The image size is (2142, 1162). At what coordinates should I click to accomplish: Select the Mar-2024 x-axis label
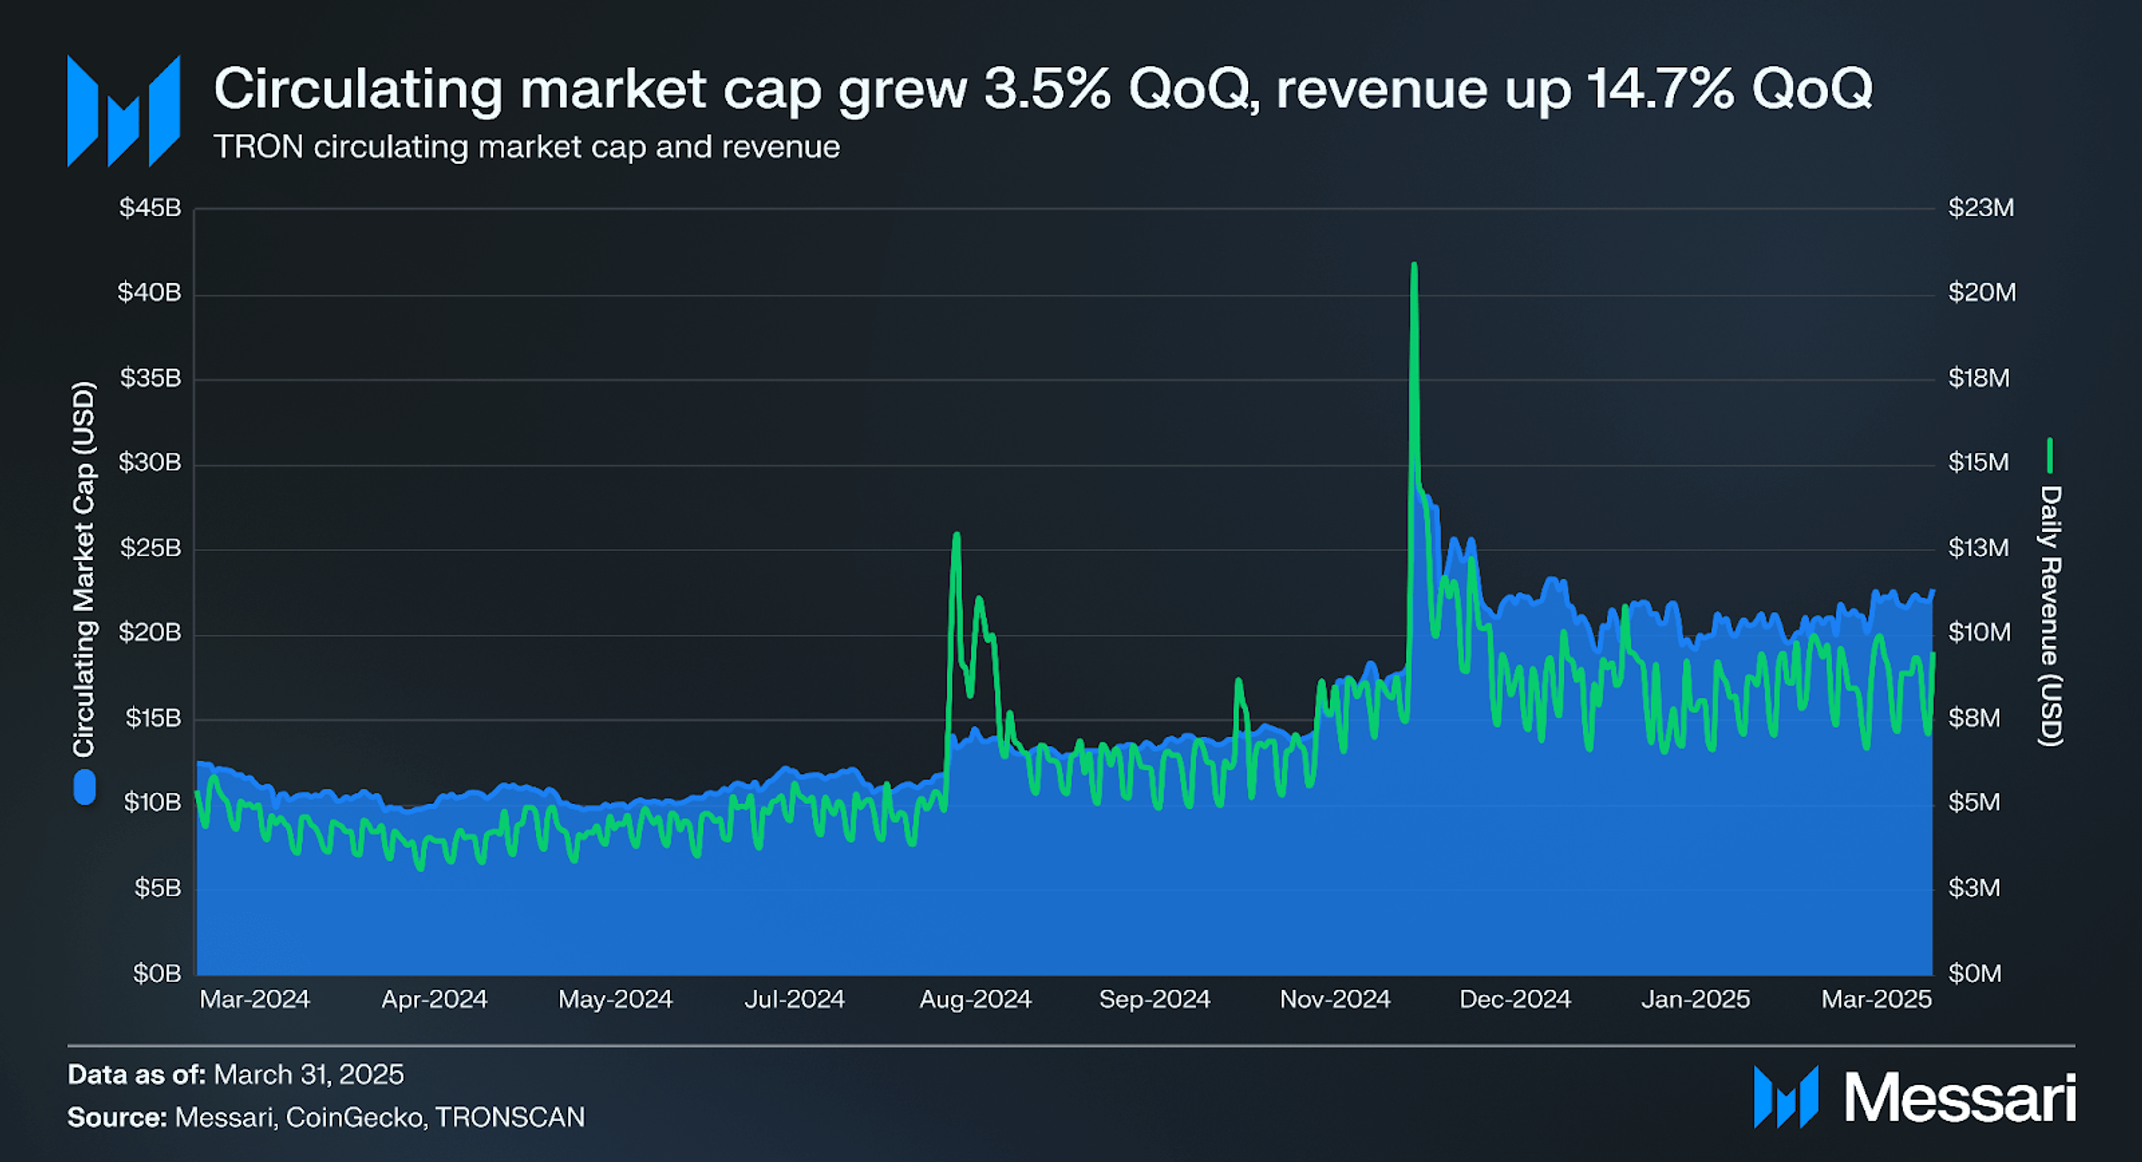pos(255,999)
